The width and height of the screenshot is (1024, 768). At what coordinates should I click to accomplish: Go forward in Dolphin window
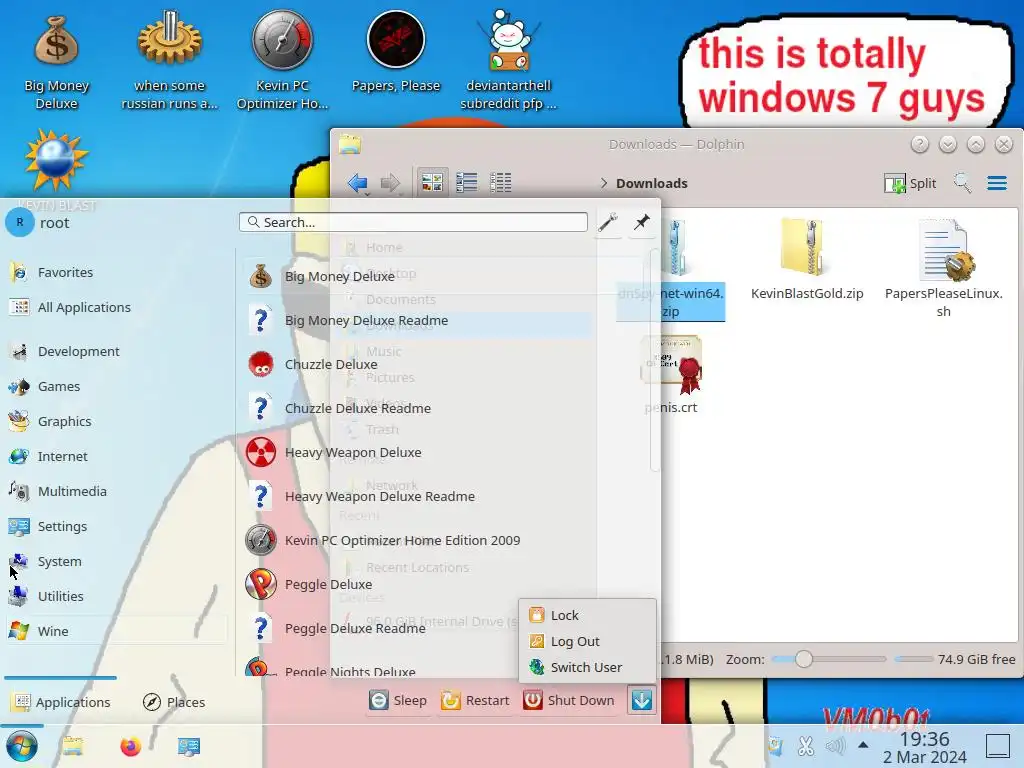click(390, 184)
